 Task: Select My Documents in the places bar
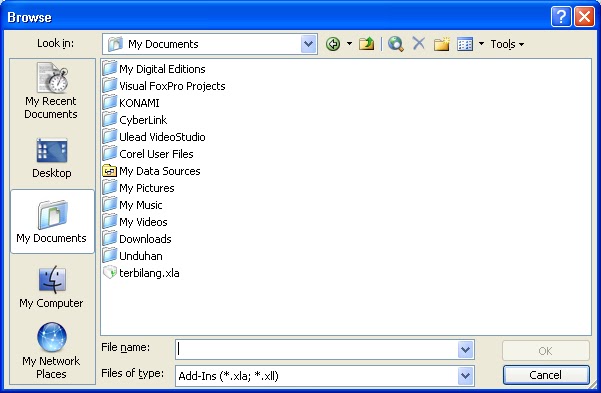52,221
